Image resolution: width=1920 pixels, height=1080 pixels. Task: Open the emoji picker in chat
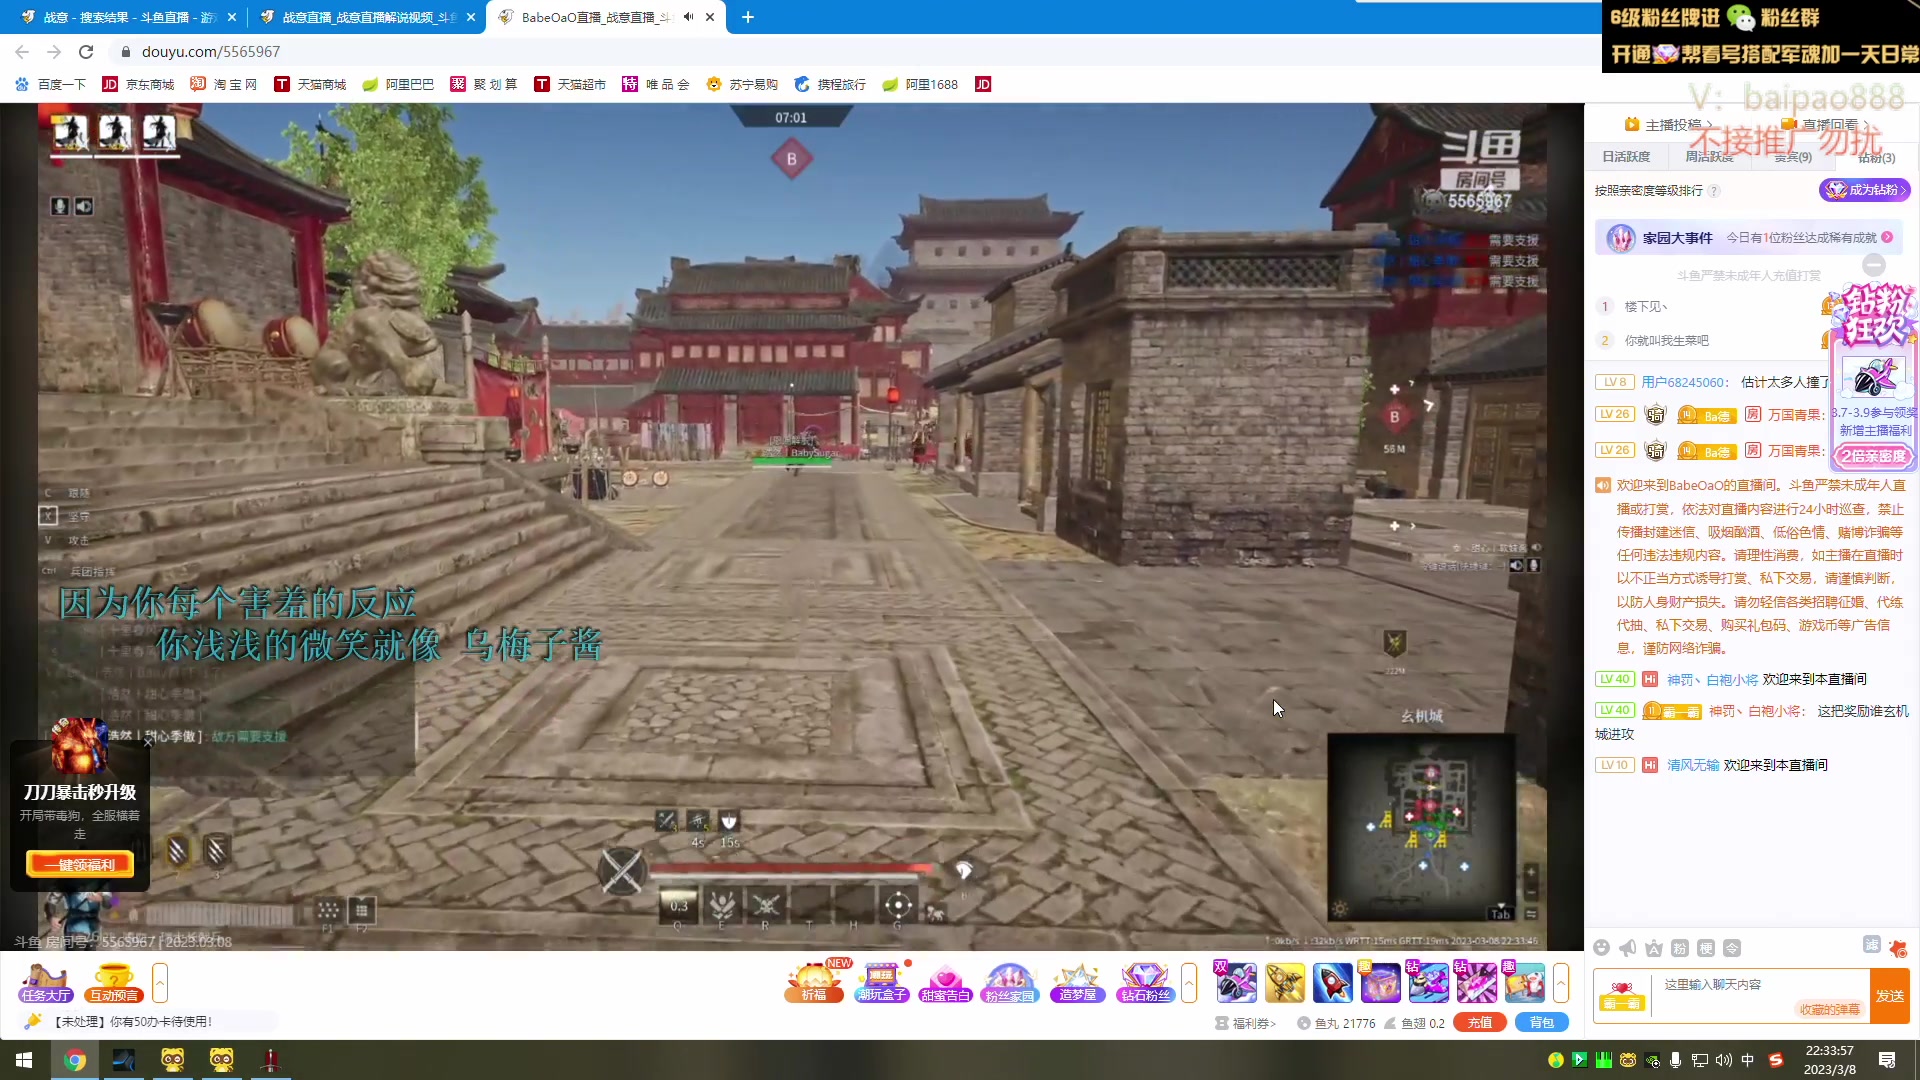coord(1602,948)
